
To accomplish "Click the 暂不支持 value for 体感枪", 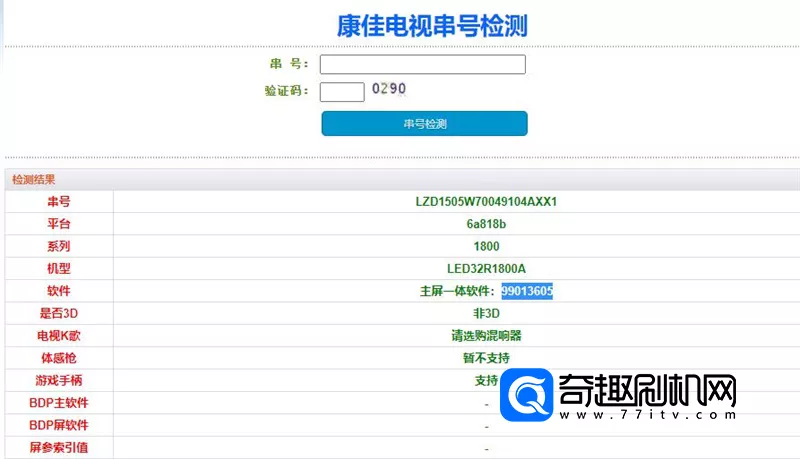I will click(486, 358).
